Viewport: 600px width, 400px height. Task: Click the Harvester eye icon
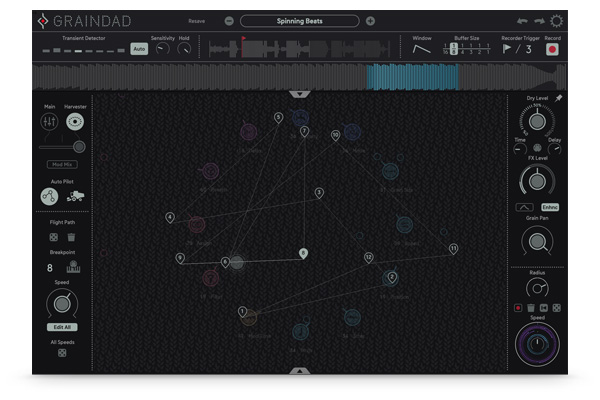point(74,121)
